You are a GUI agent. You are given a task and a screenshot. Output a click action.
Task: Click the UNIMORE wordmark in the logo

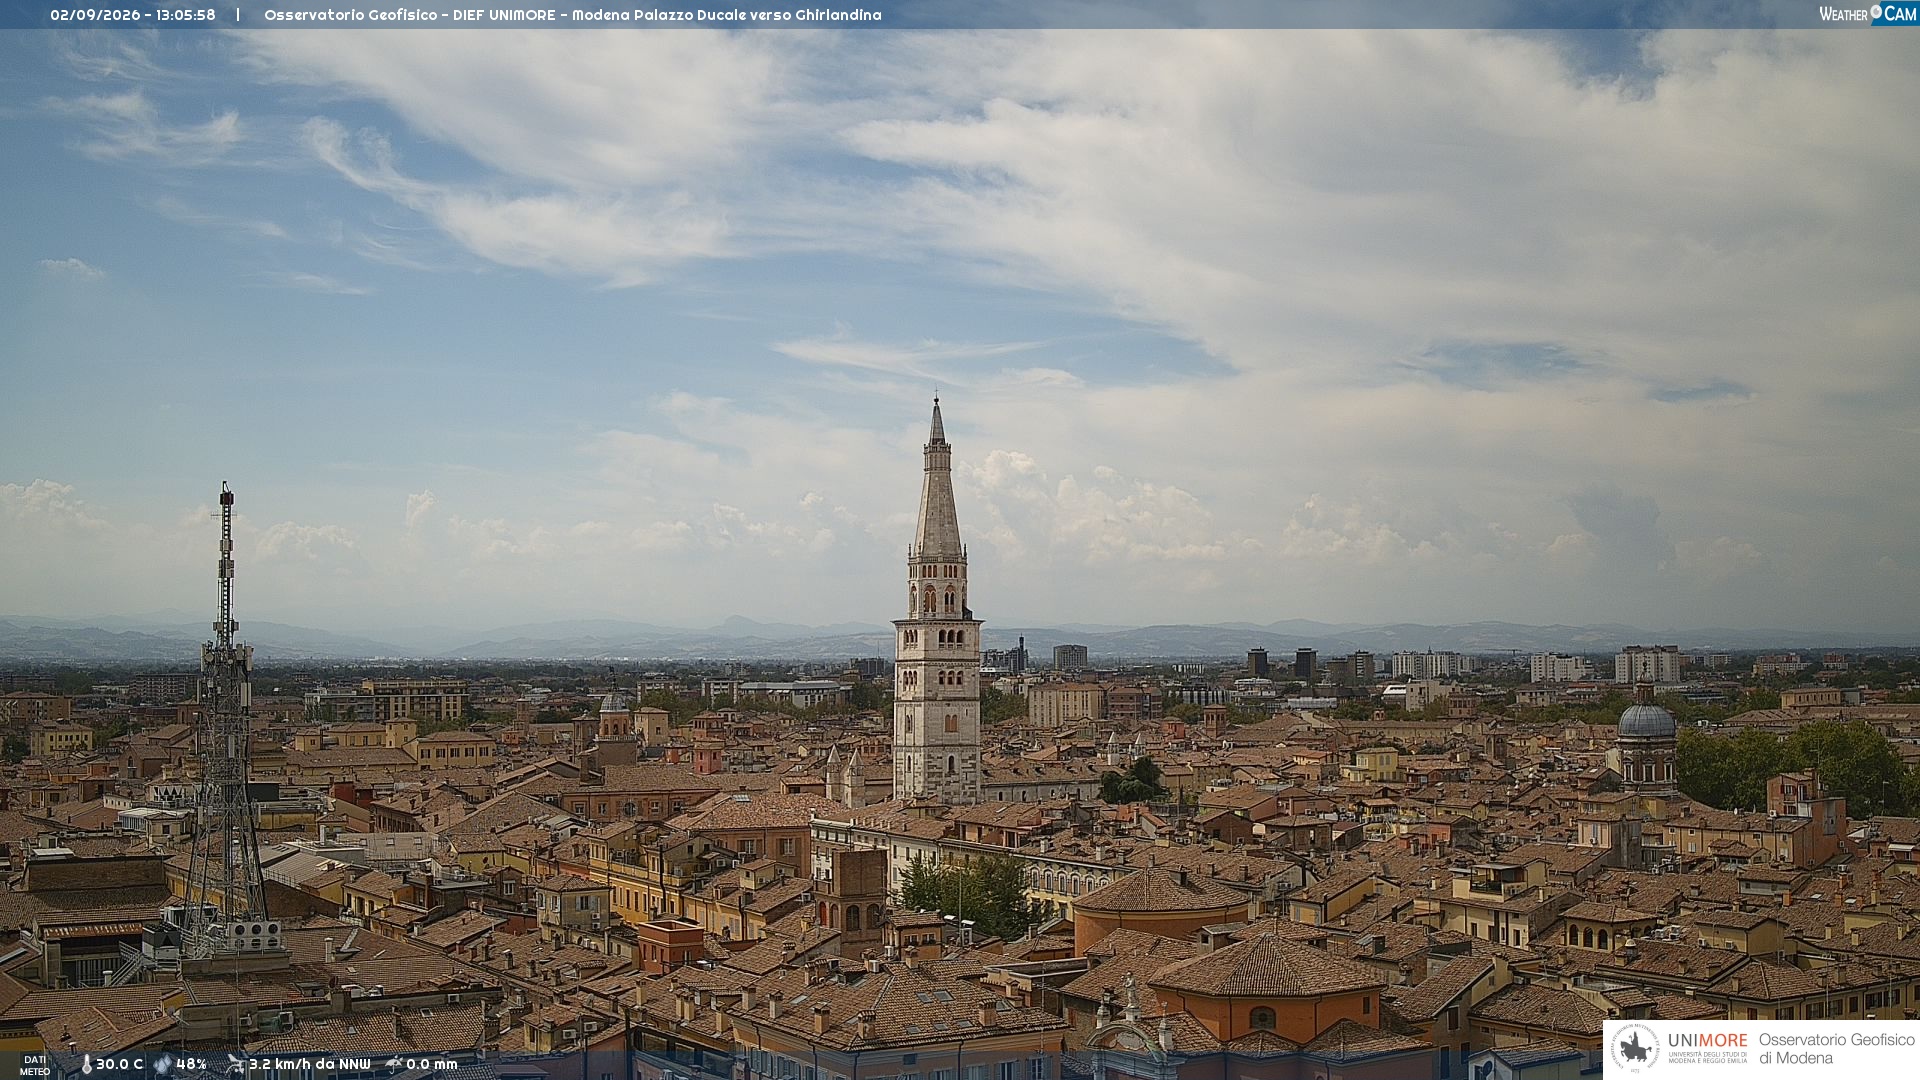[1707, 1040]
